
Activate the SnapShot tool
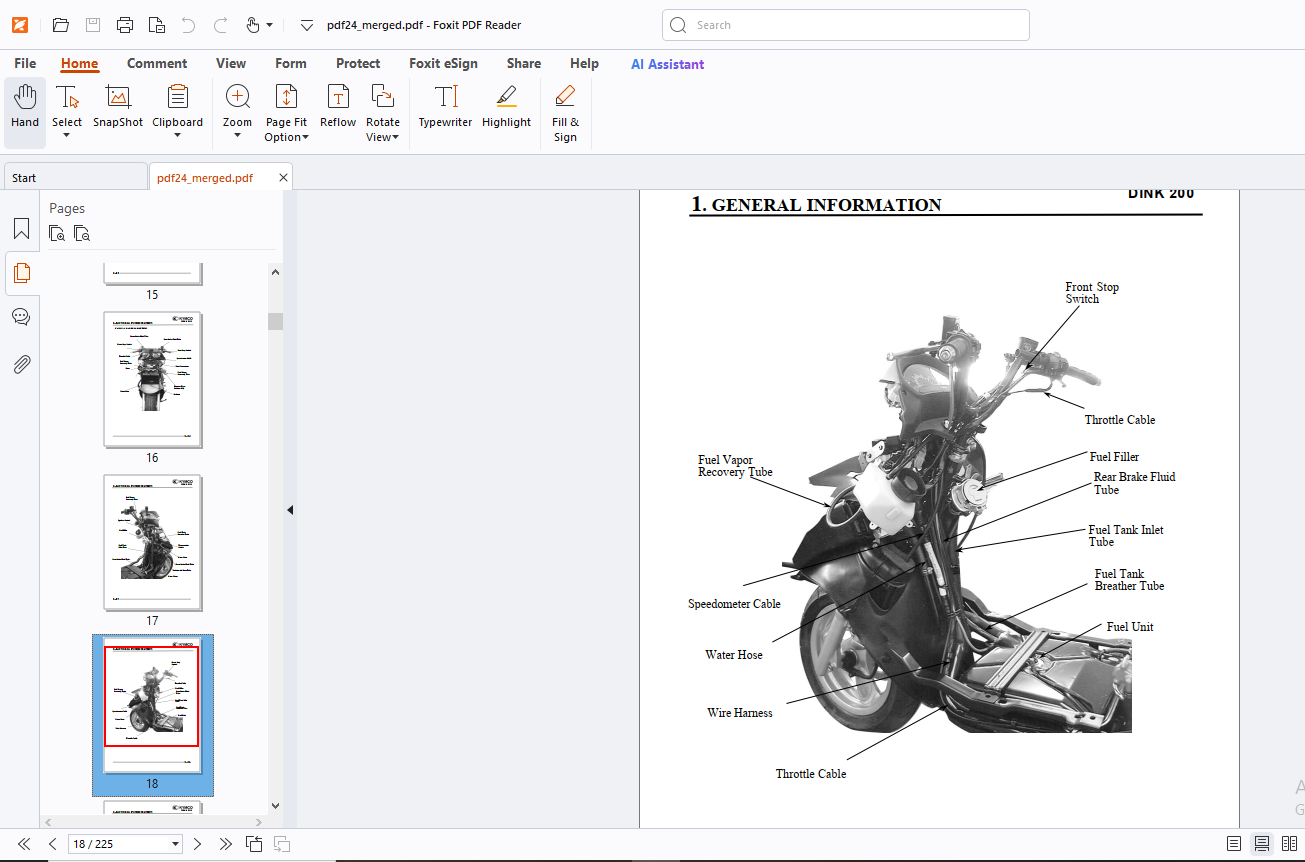click(118, 107)
